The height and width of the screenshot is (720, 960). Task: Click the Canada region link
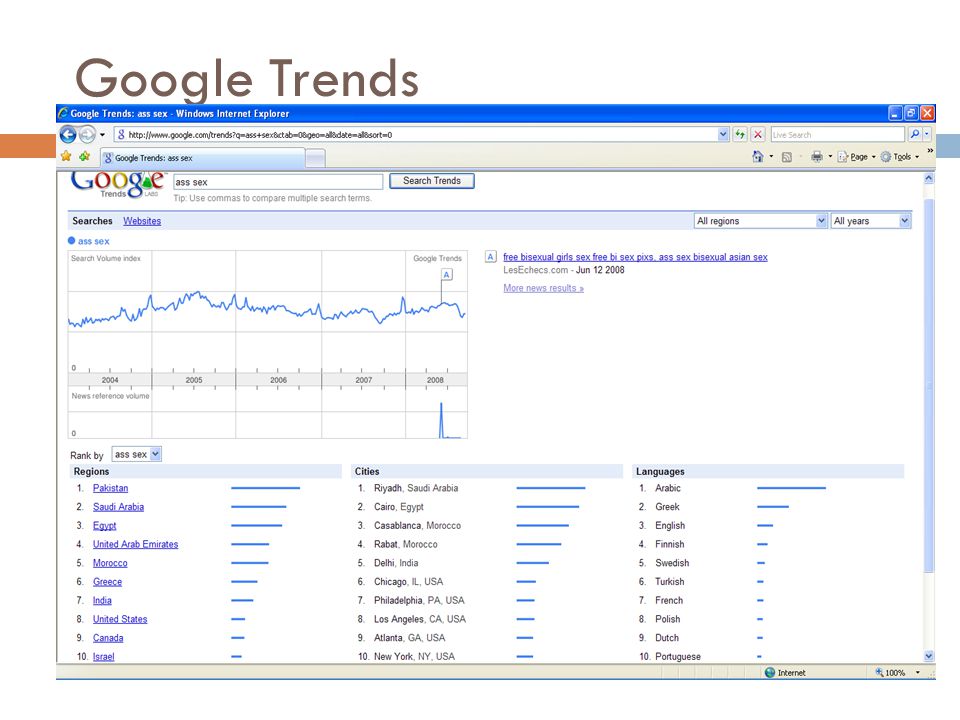click(x=108, y=638)
